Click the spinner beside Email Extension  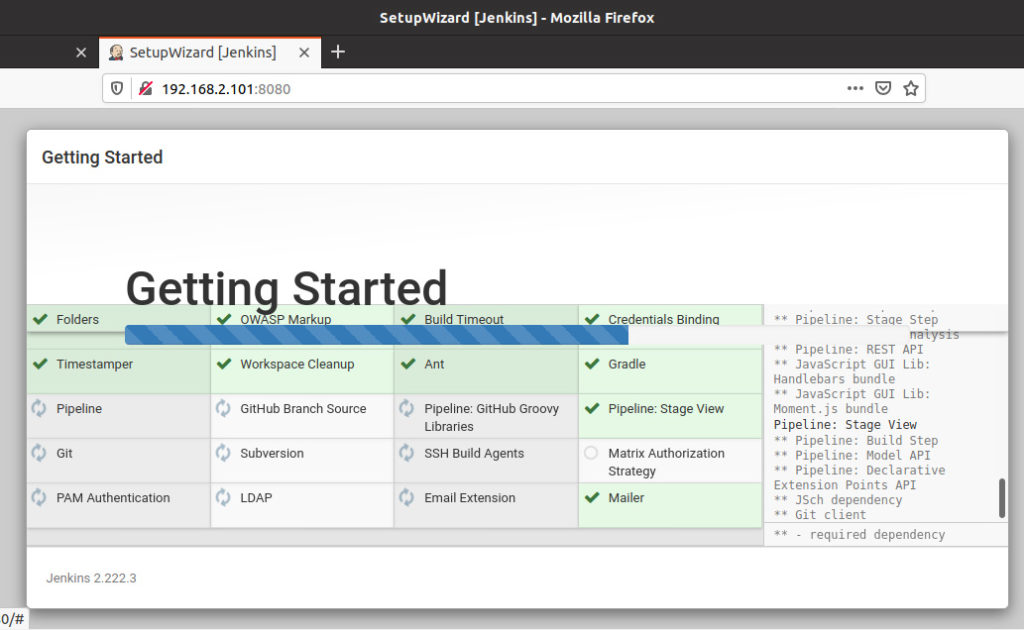click(x=407, y=497)
